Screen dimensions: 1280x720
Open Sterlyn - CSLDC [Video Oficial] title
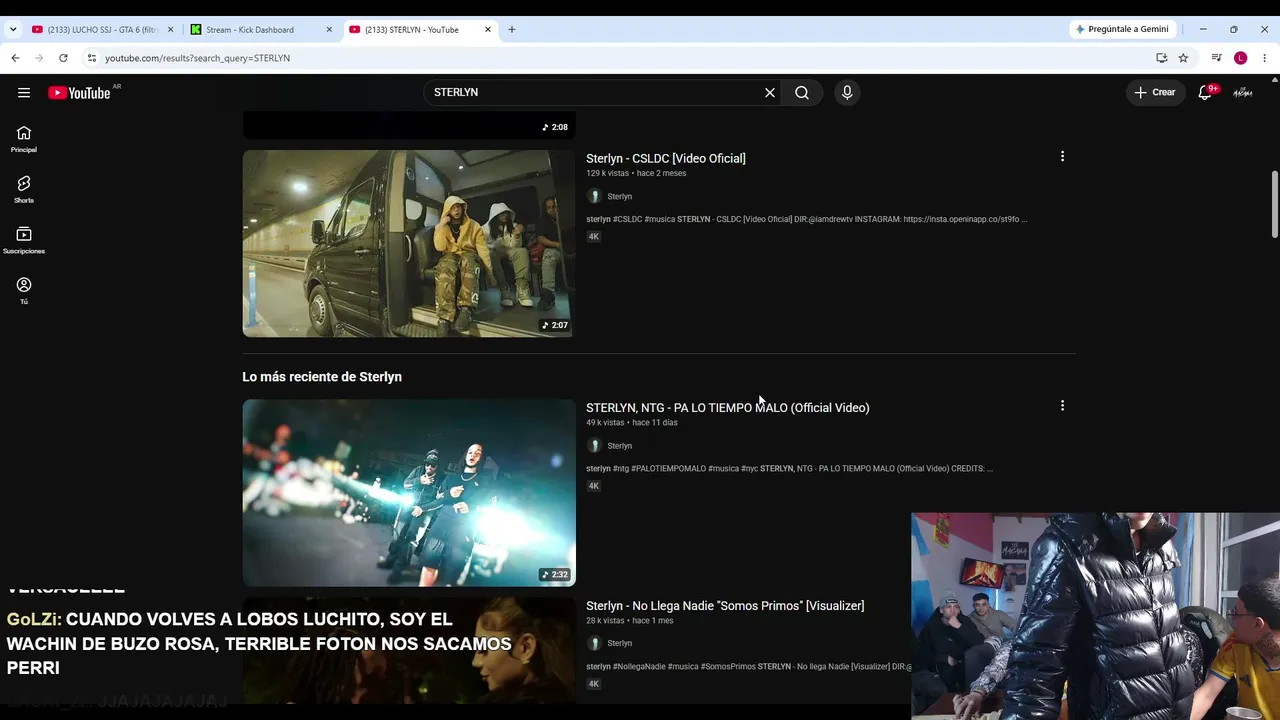click(666, 158)
